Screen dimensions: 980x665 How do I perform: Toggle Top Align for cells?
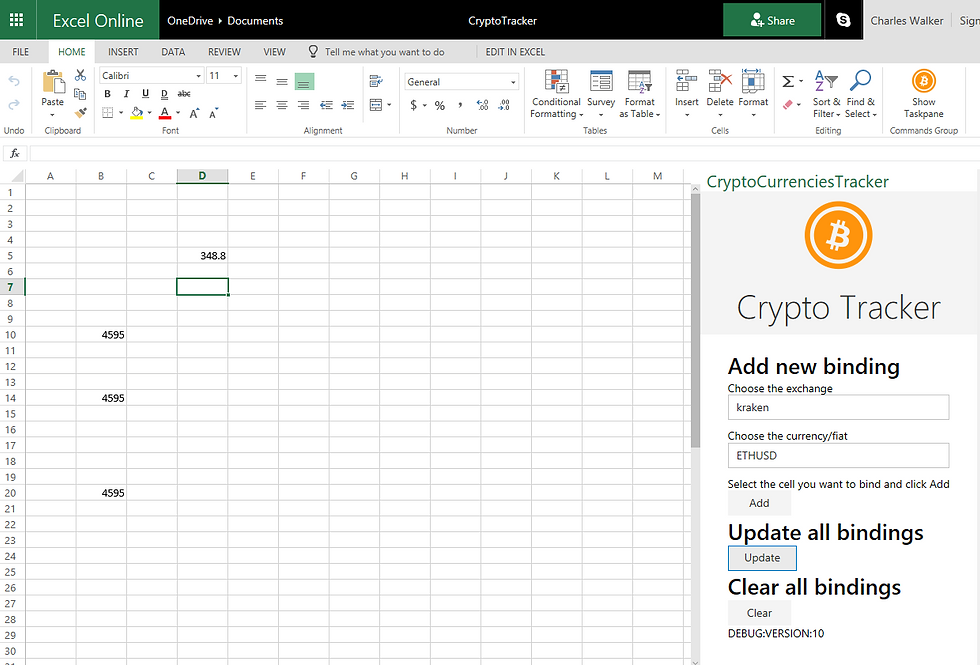[x=261, y=79]
